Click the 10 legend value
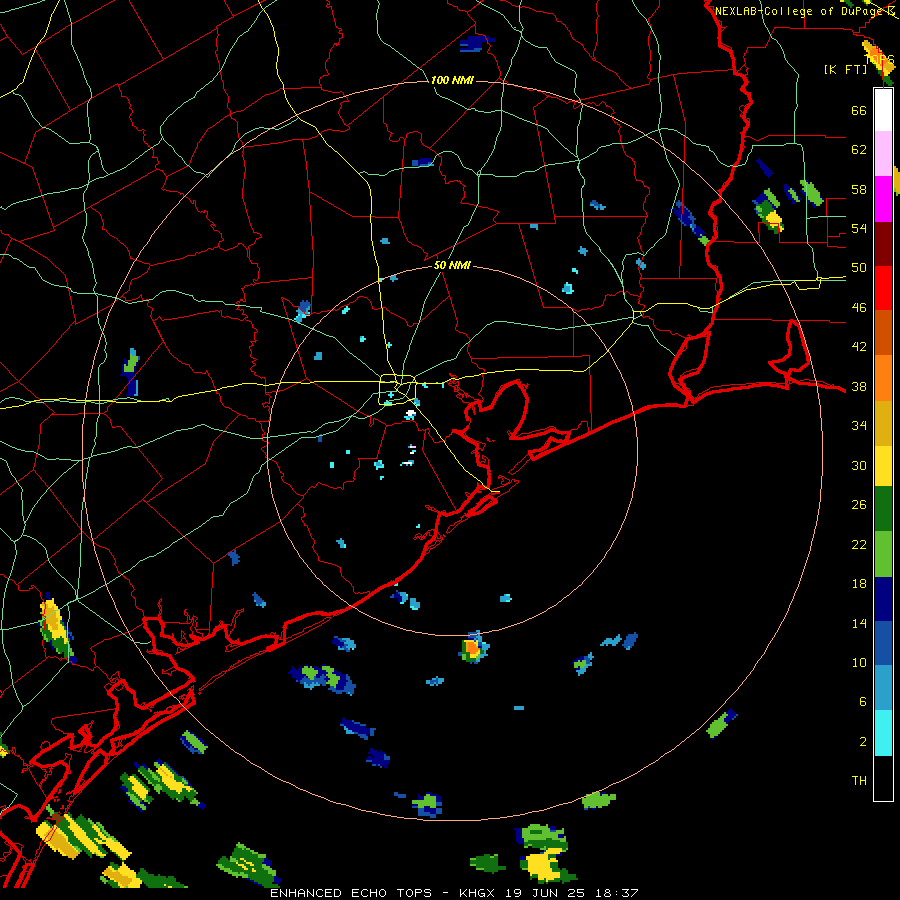 pos(859,663)
